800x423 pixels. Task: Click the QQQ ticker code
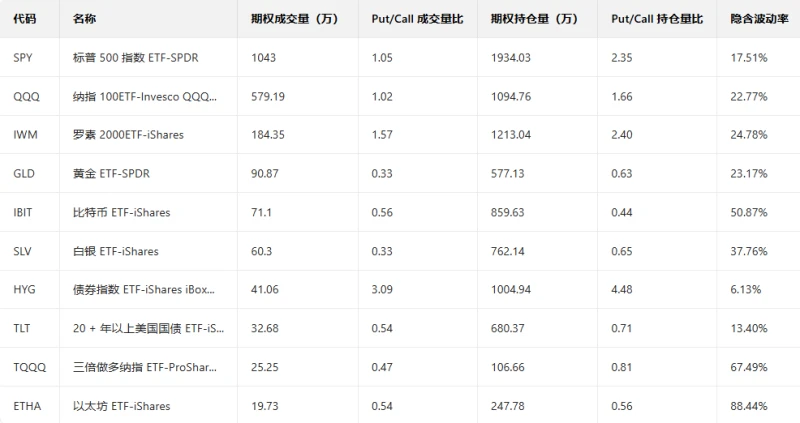(26, 97)
